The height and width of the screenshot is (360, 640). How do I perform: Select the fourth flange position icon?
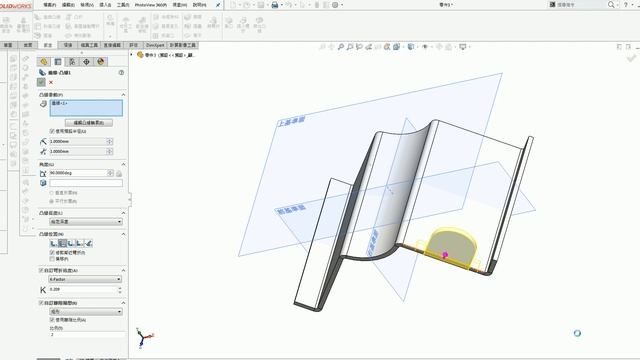pos(80,243)
